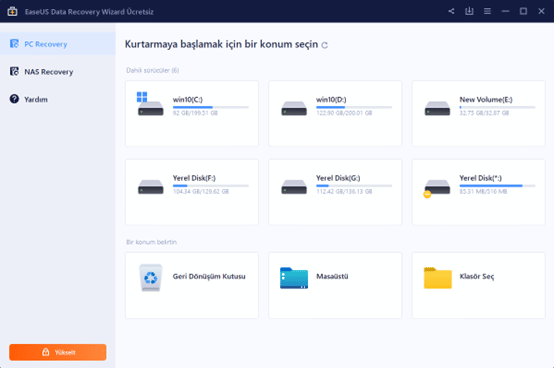Close the EaseUS Data Recovery window
Image resolution: width=554 pixels, height=368 pixels.
pos(541,11)
